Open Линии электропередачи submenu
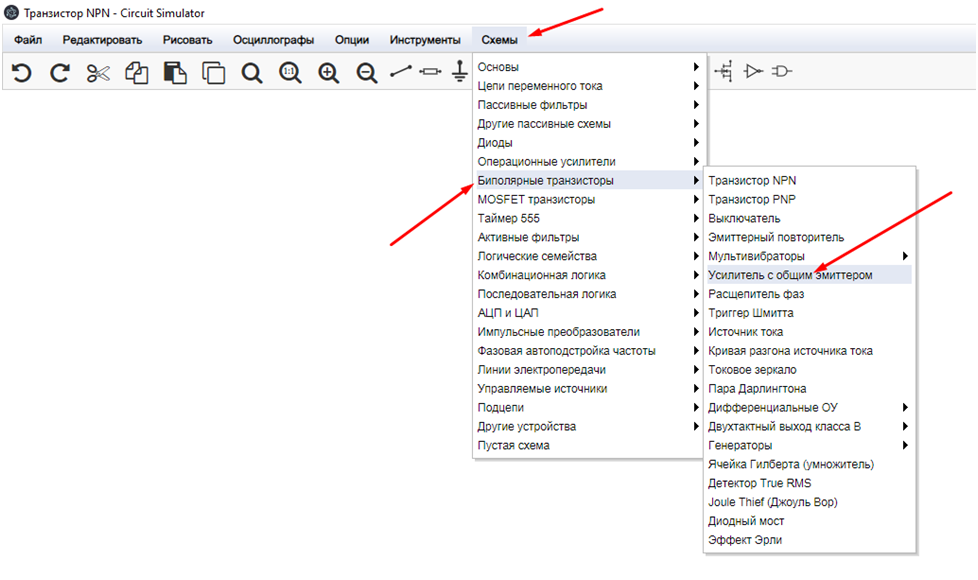 coord(588,370)
